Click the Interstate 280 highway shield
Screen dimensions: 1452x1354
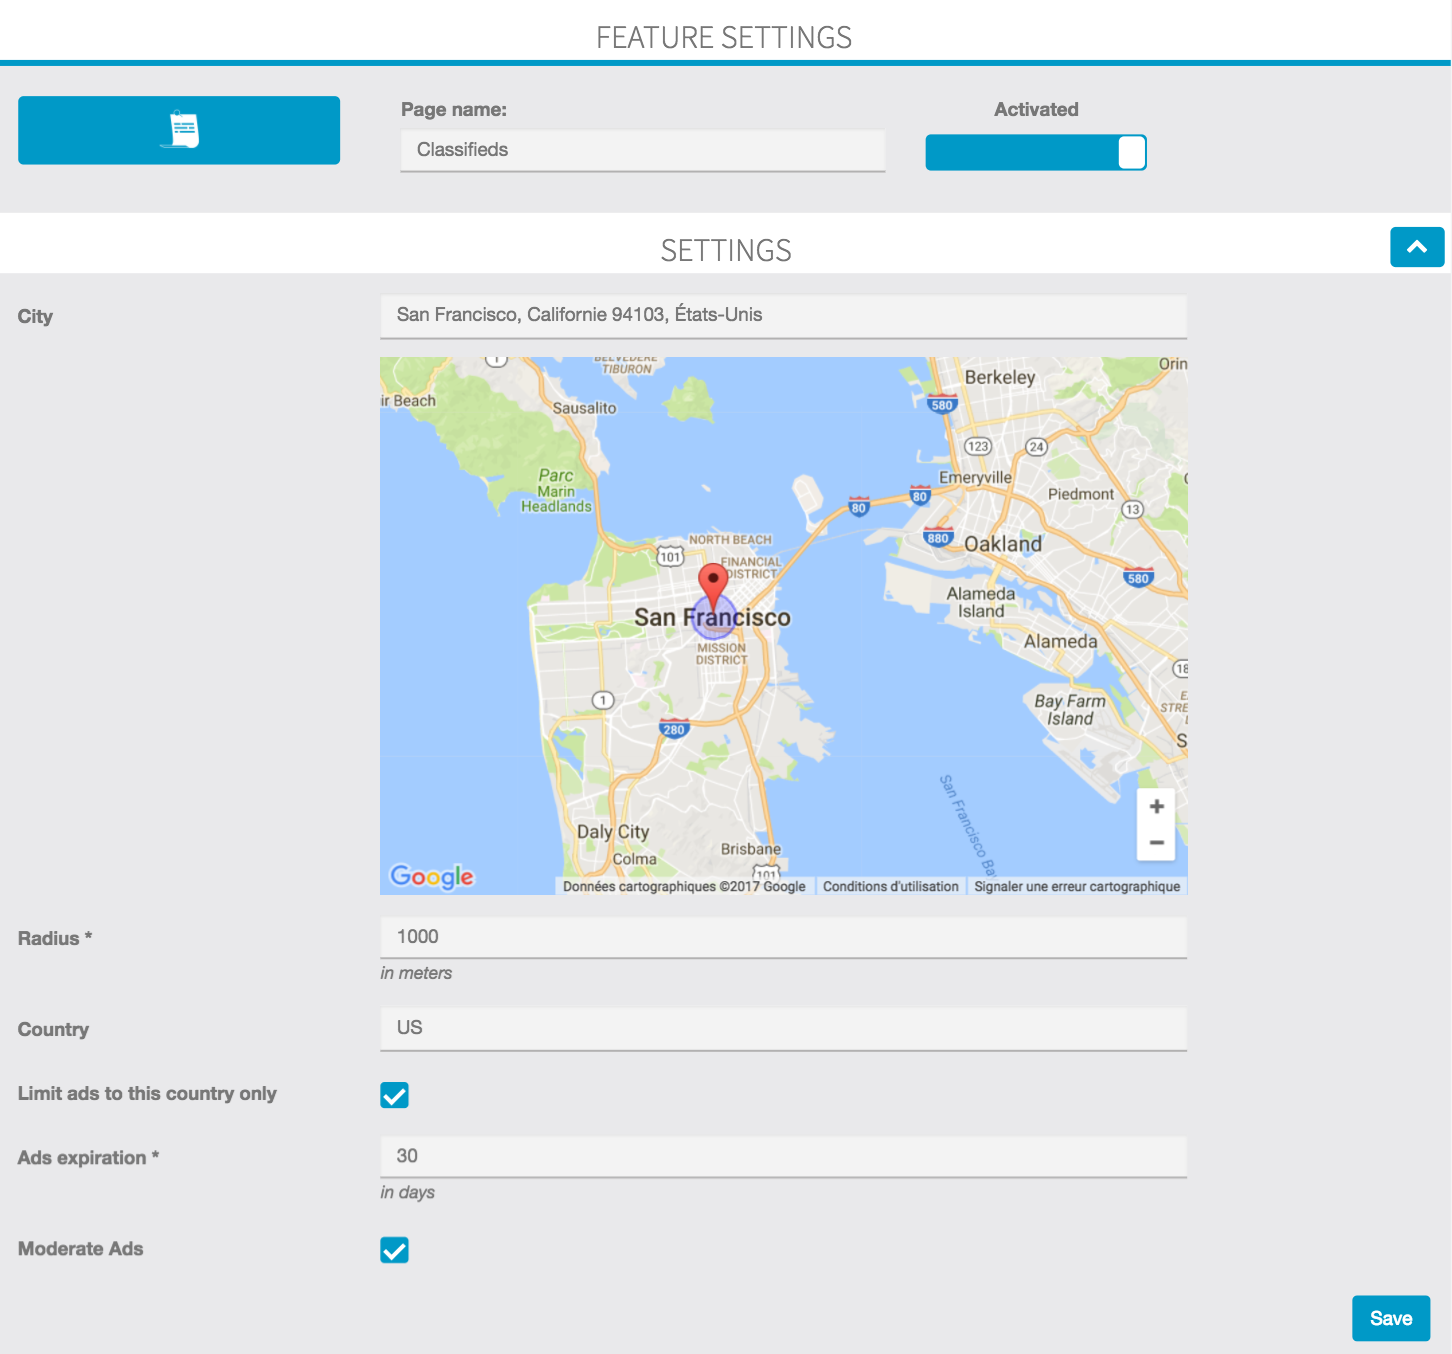674,729
